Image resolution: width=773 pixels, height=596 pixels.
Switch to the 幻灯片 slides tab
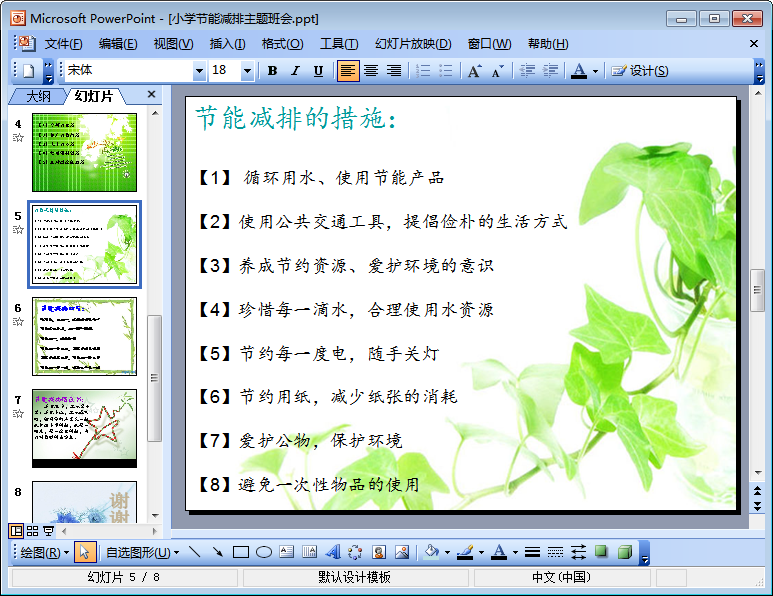(x=94, y=96)
